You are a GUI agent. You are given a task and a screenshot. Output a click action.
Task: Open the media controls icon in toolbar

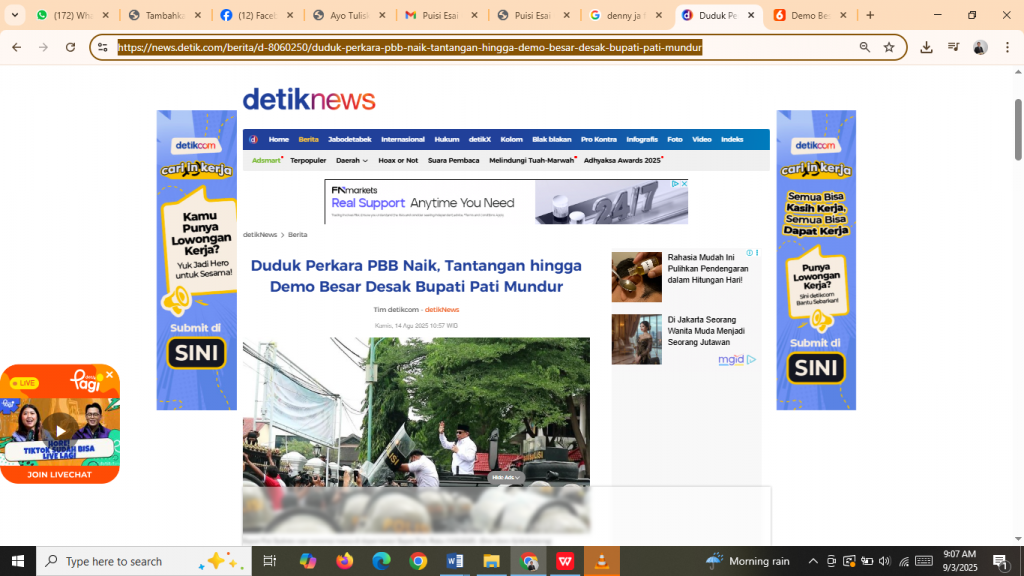pyautogui.click(x=953, y=47)
